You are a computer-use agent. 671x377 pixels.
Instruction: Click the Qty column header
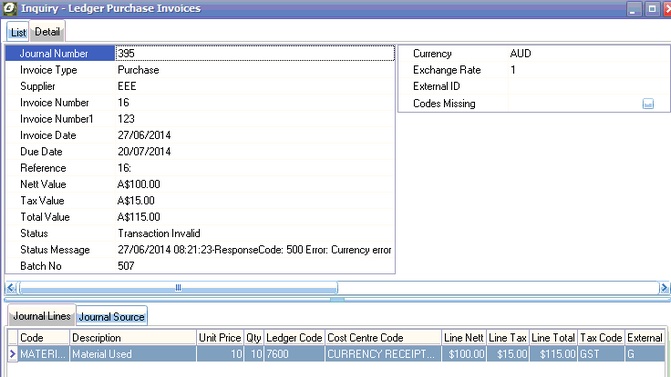click(254, 338)
